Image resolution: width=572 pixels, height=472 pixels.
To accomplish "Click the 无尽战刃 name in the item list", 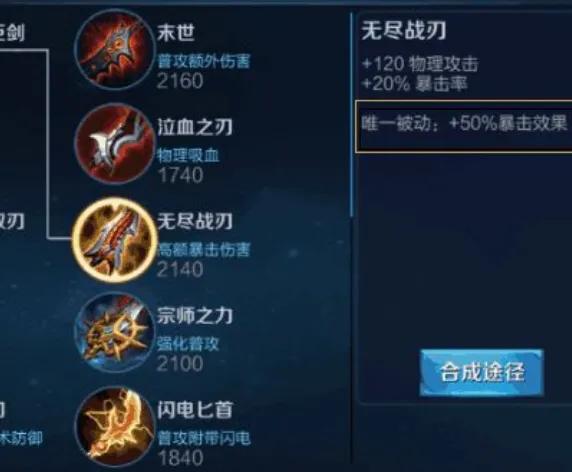I will 195,221.
